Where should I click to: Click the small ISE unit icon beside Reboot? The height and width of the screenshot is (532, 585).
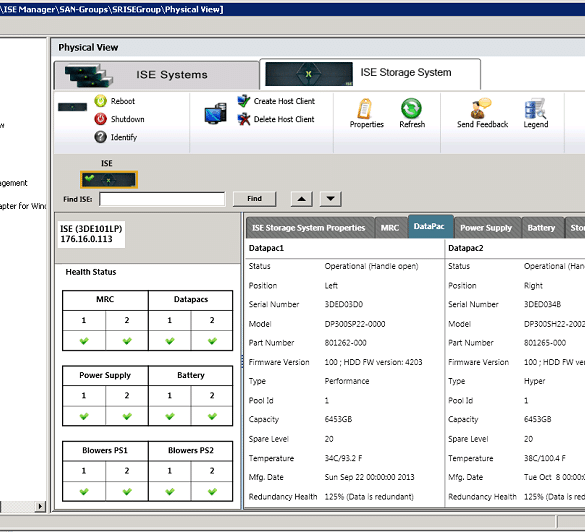(x=72, y=107)
